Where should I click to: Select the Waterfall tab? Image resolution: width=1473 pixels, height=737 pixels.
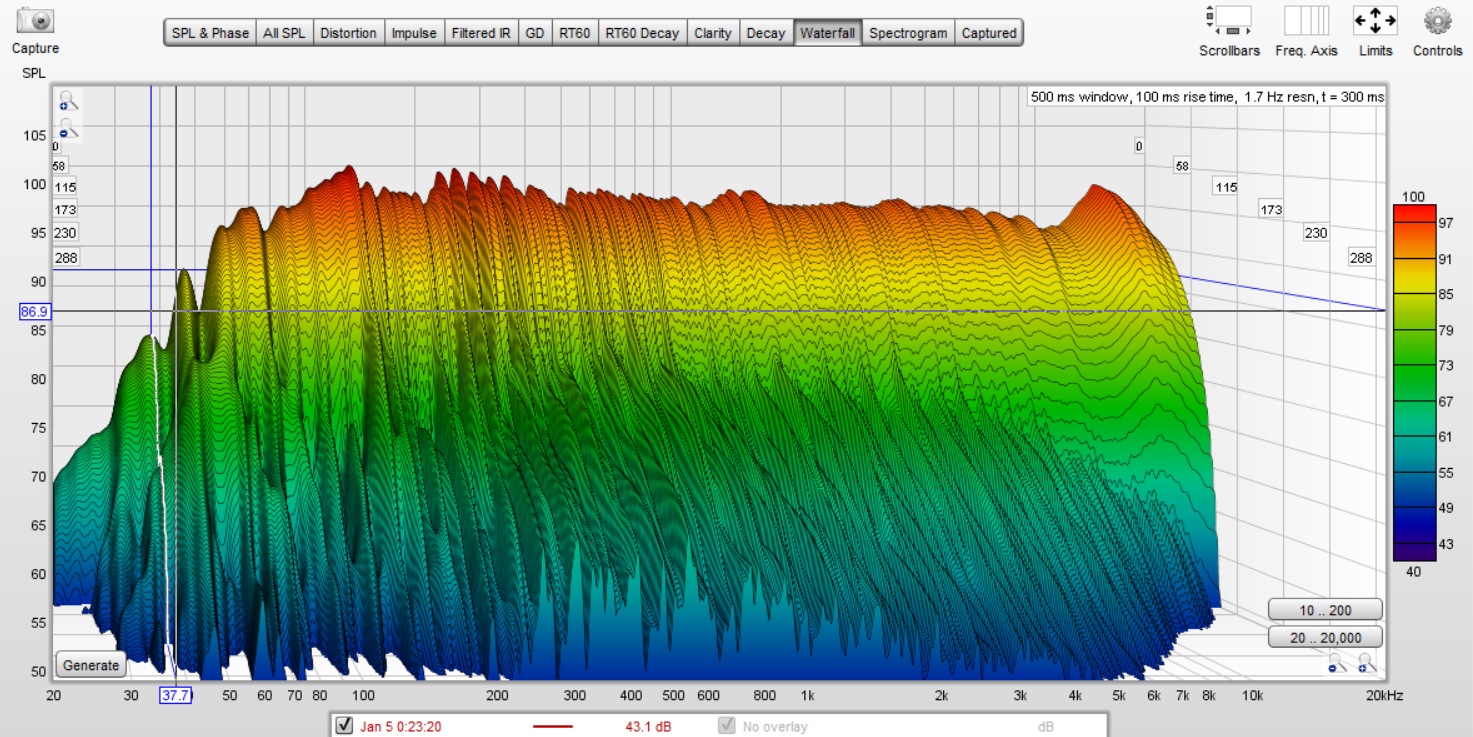coord(828,33)
